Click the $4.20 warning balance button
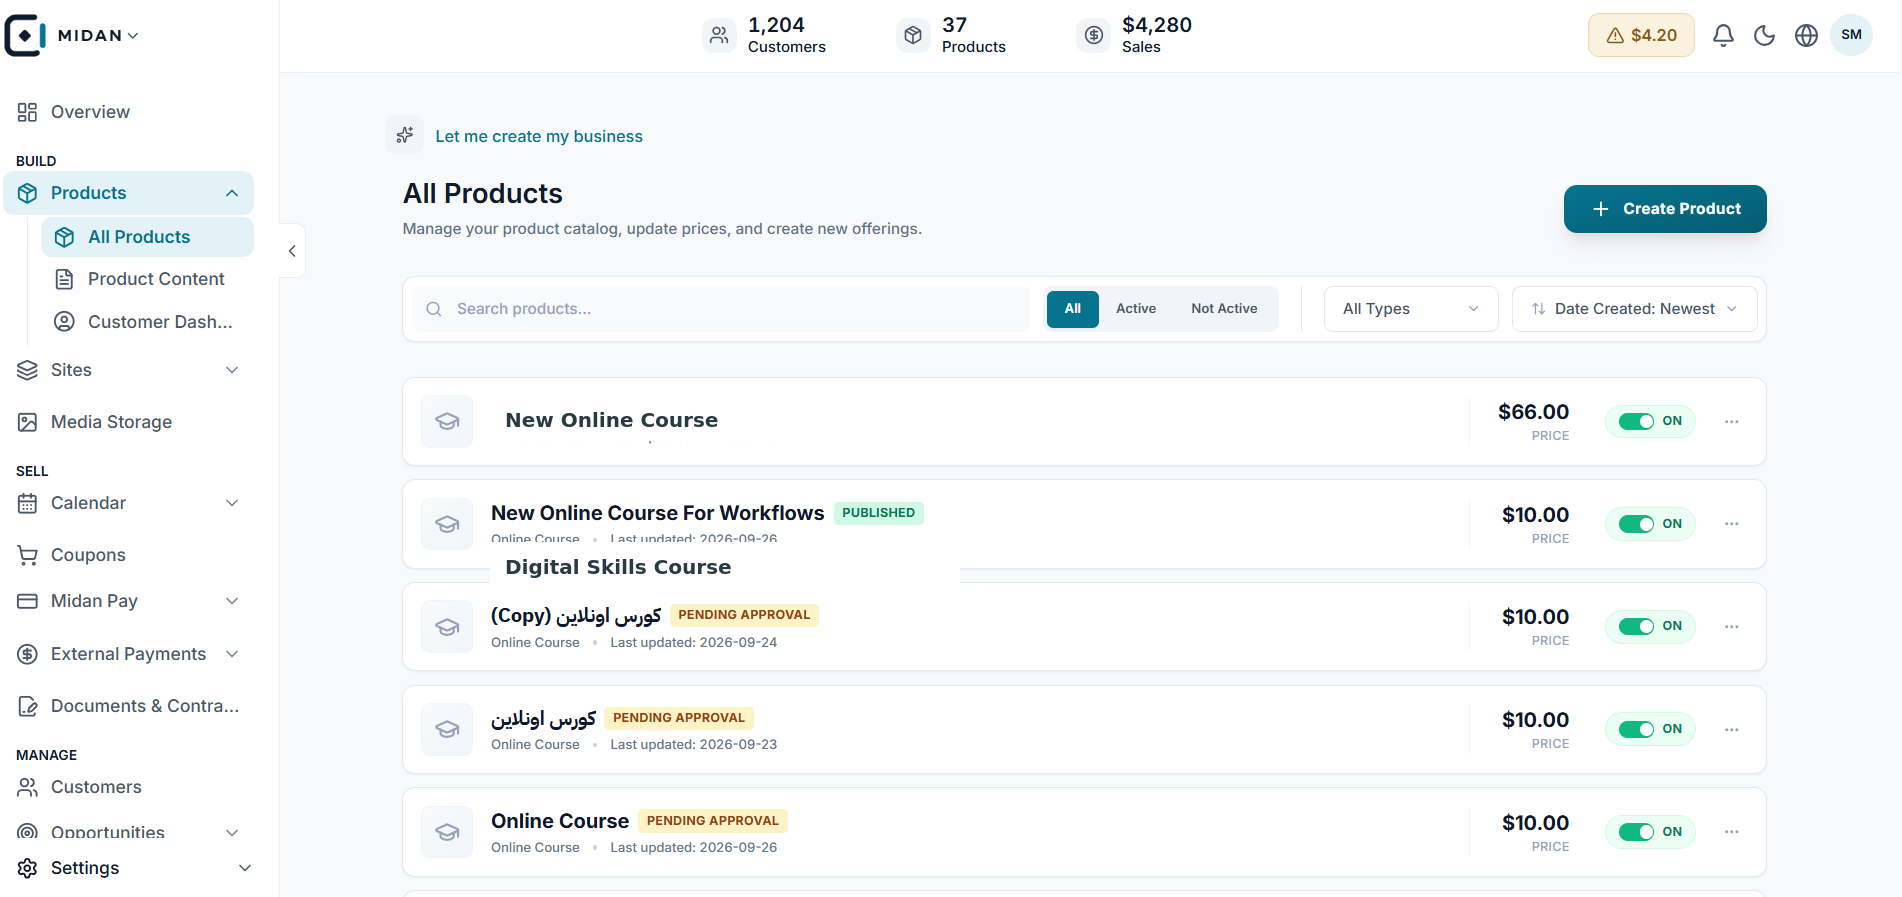The width and height of the screenshot is (1902, 897). coord(1641,35)
